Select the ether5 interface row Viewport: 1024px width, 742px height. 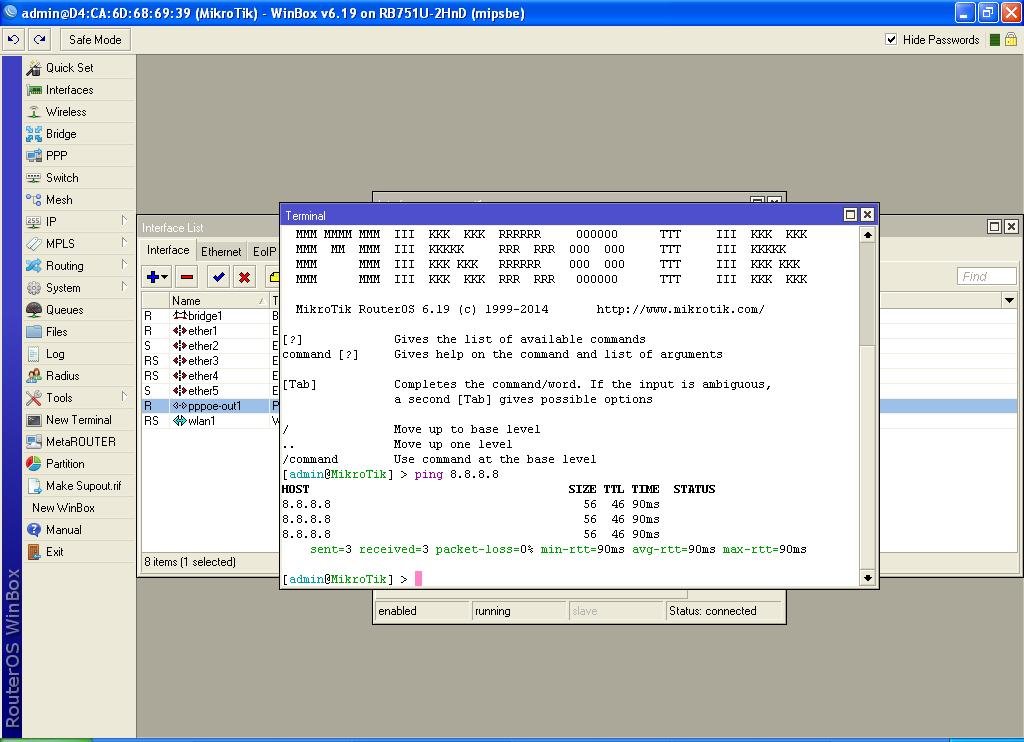click(x=210, y=391)
